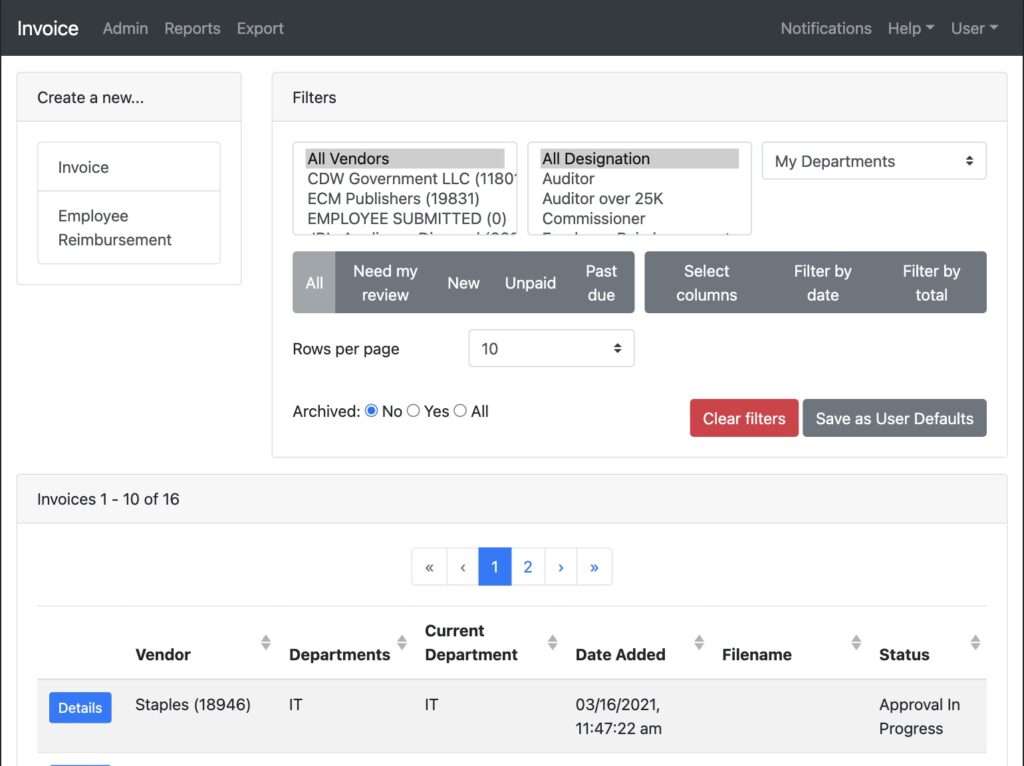Activate the Unpaid filter segment
1024x766 pixels.
[530, 282]
